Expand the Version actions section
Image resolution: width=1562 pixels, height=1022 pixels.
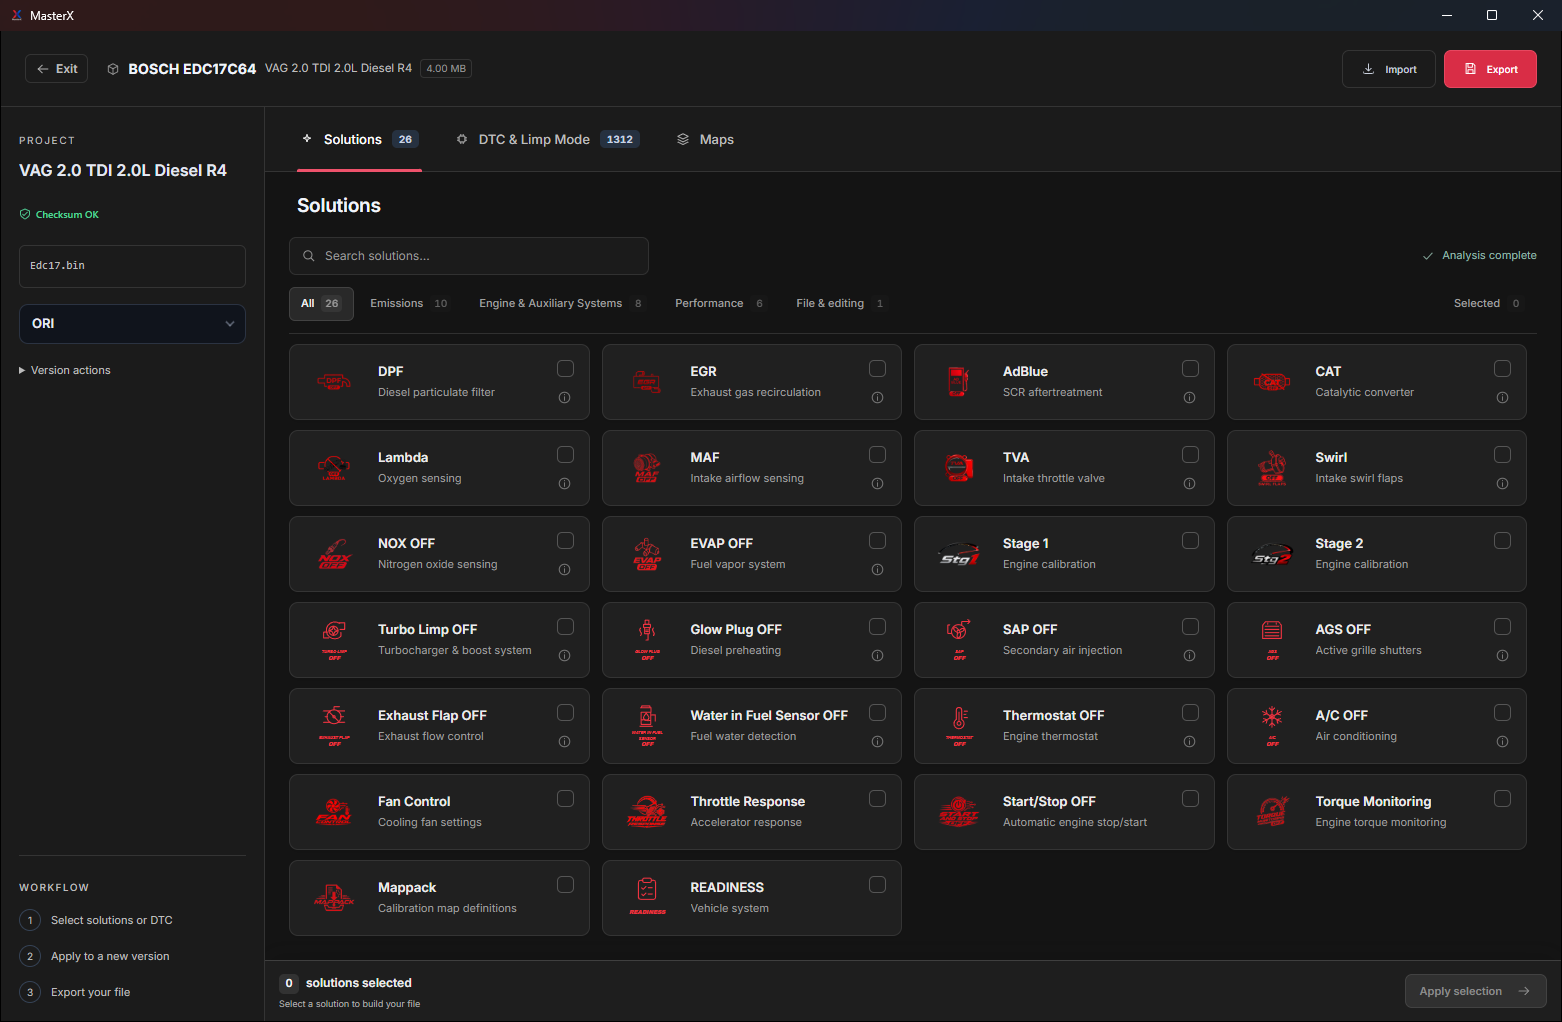(65, 370)
